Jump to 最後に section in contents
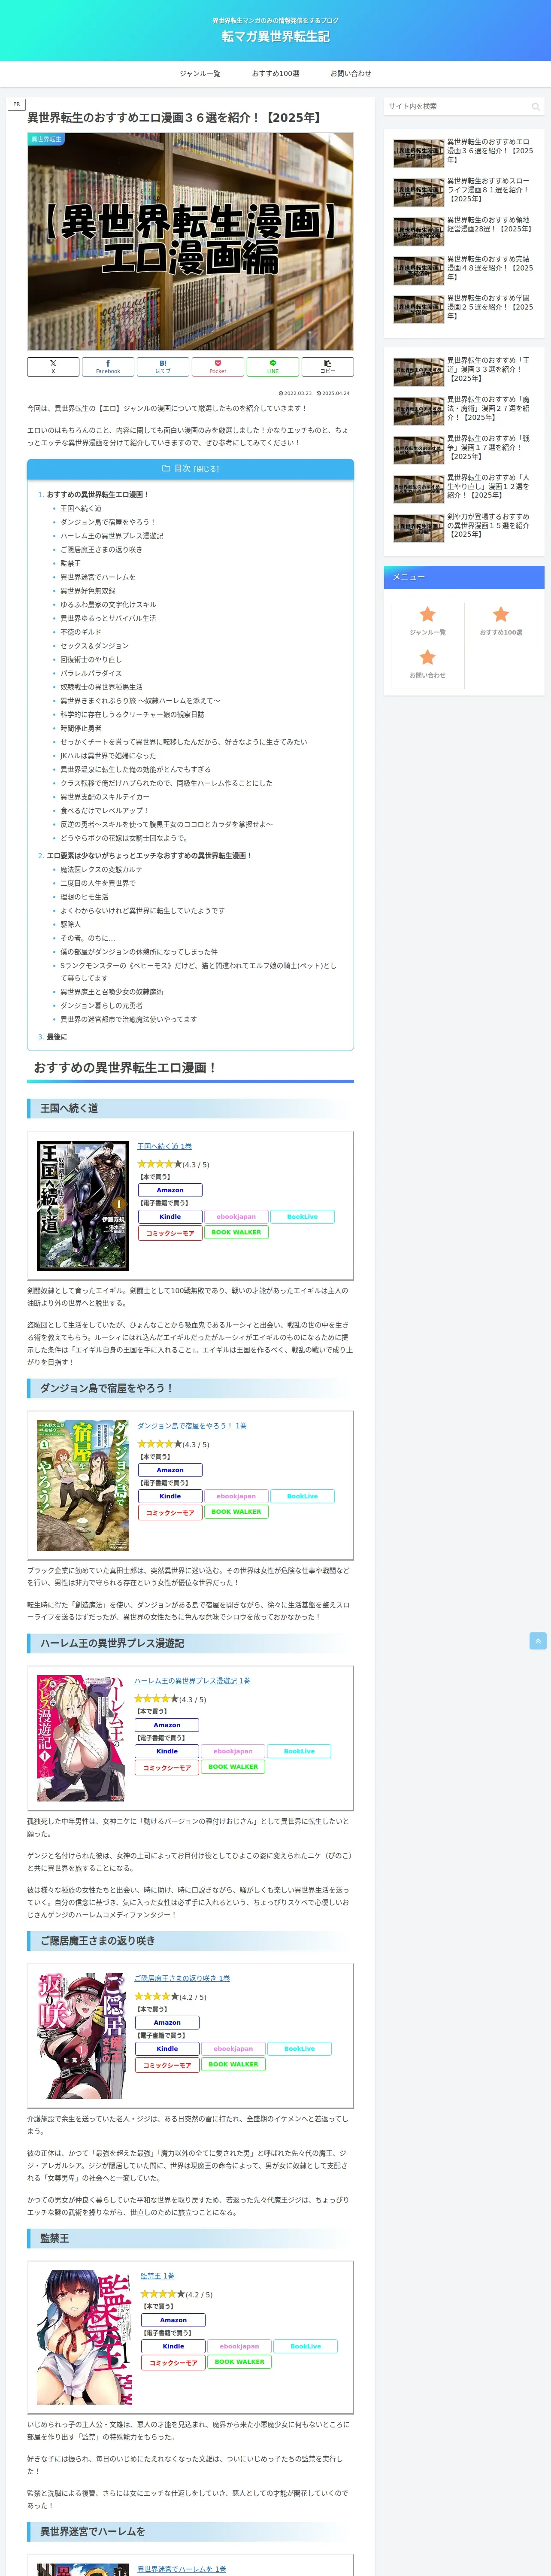The image size is (551, 2576). pos(57,1037)
